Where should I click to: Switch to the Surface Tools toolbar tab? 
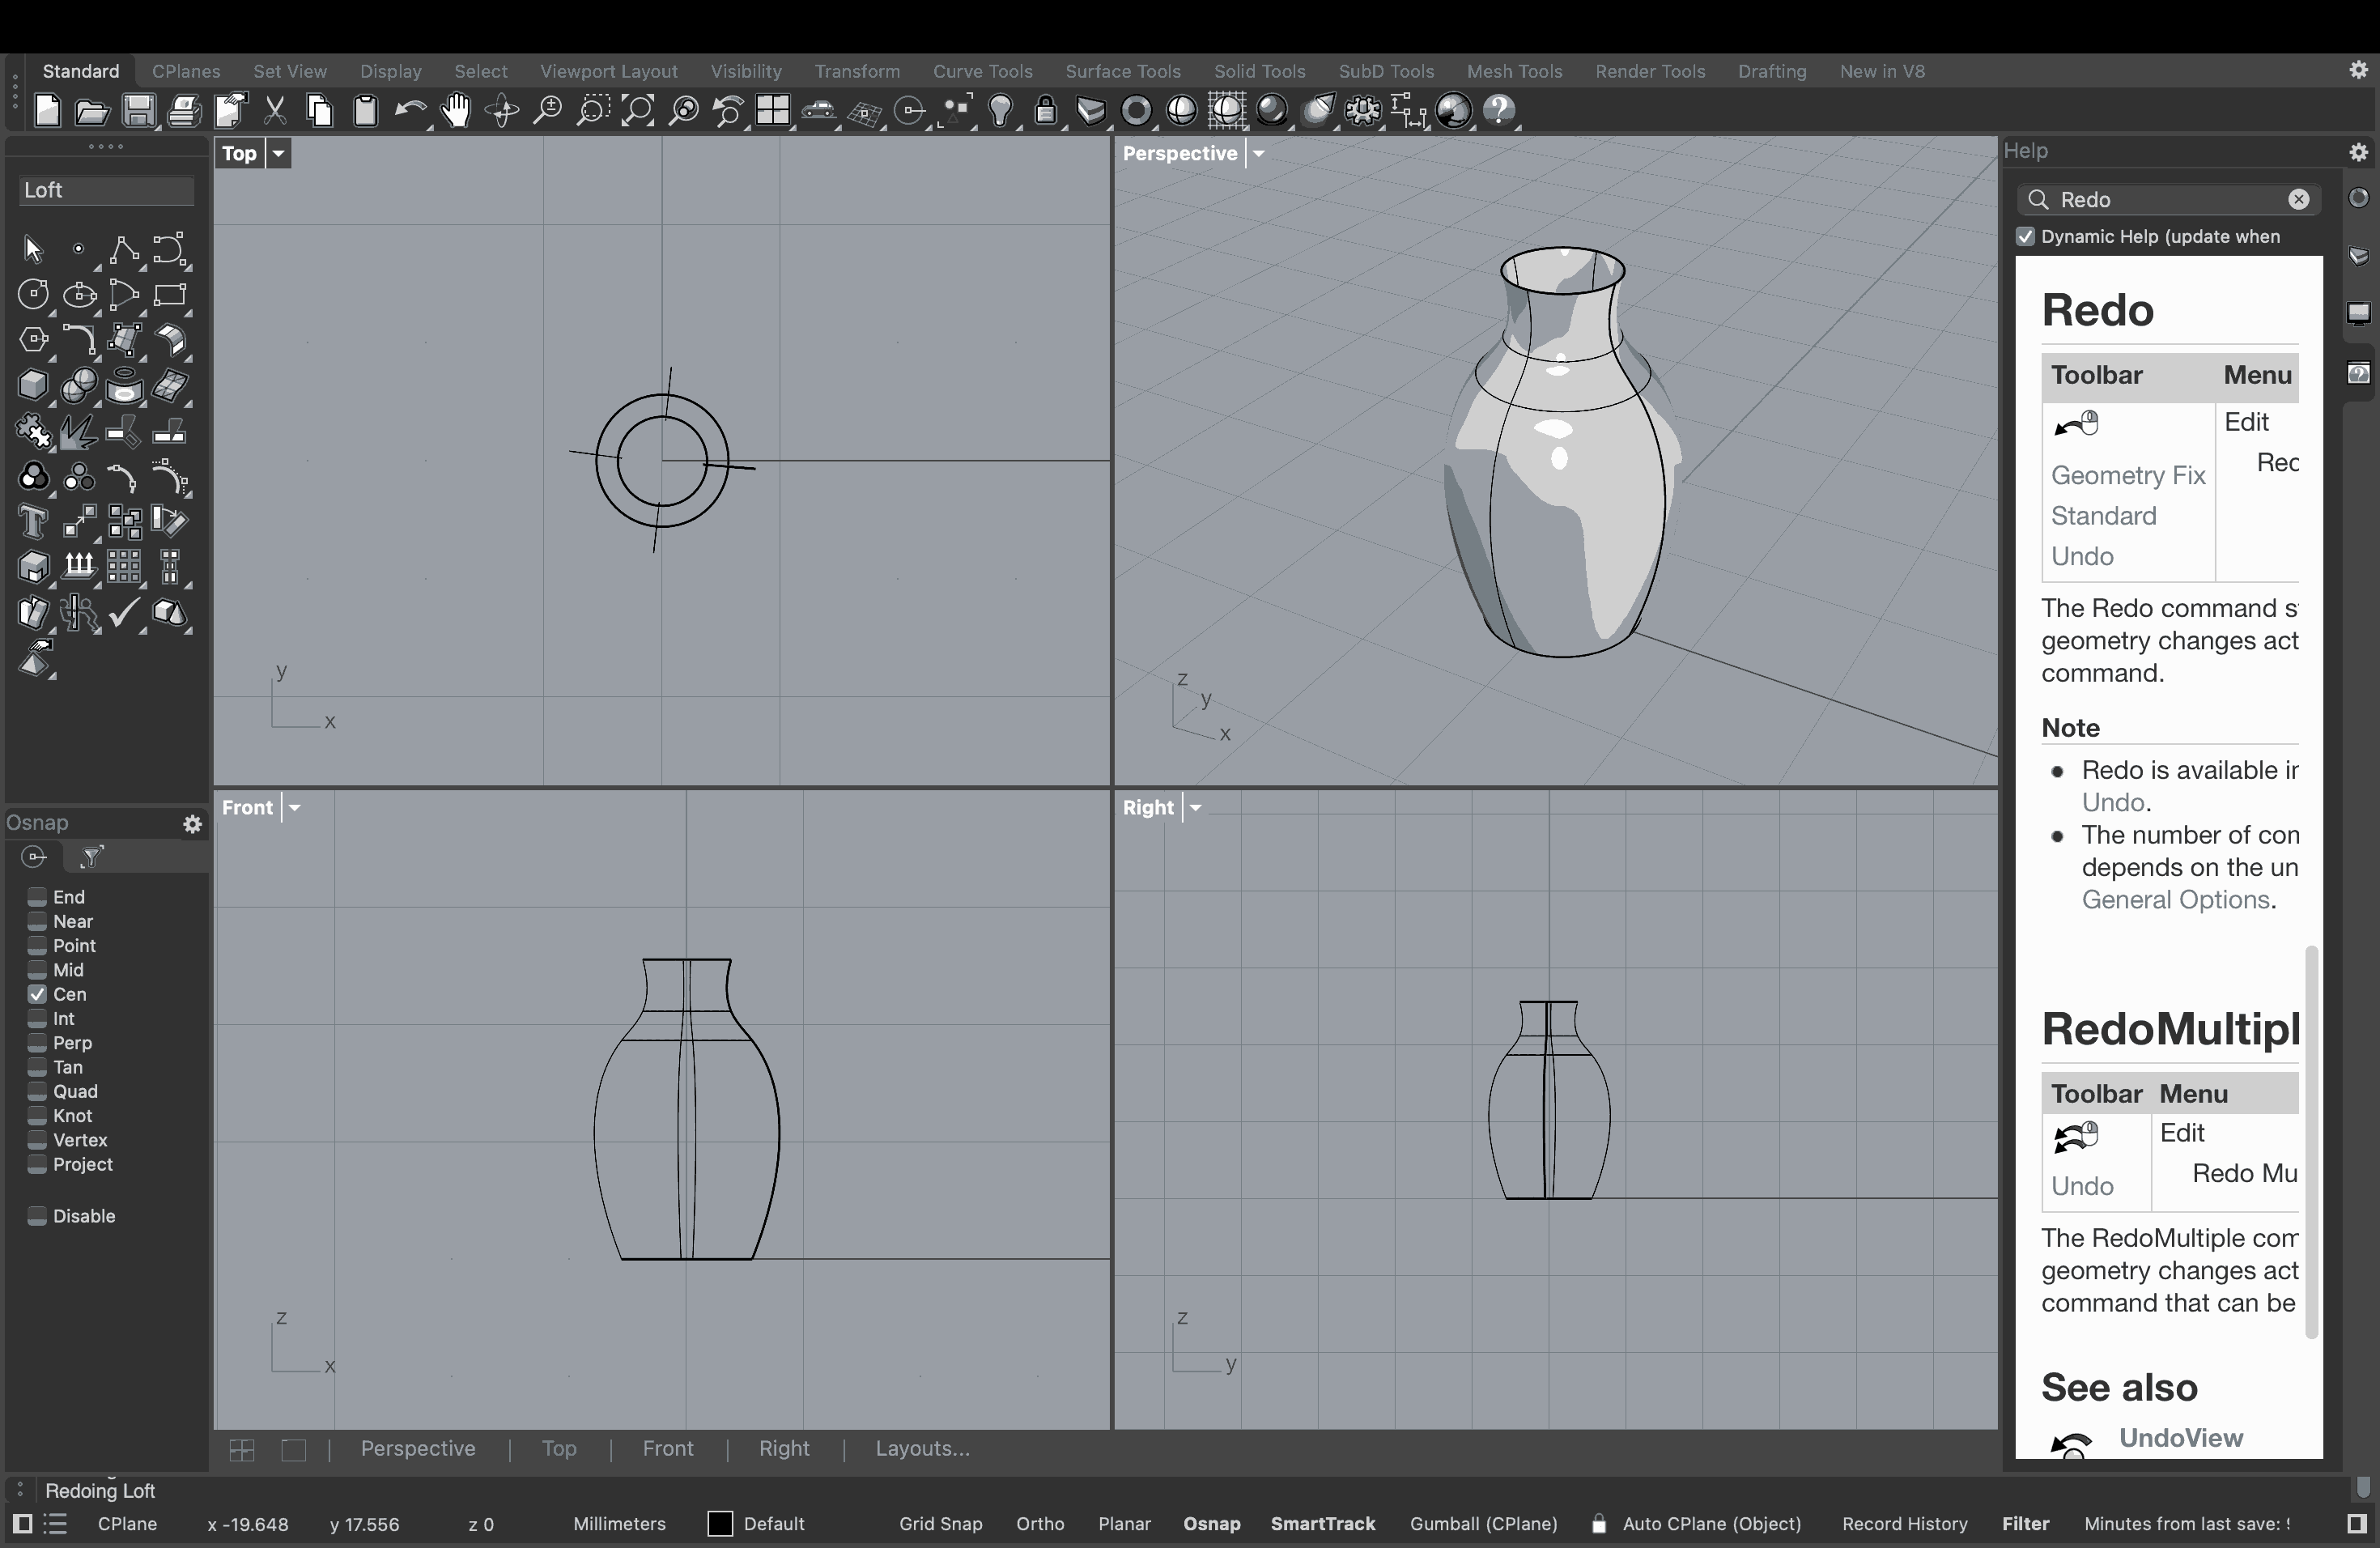pos(1123,71)
